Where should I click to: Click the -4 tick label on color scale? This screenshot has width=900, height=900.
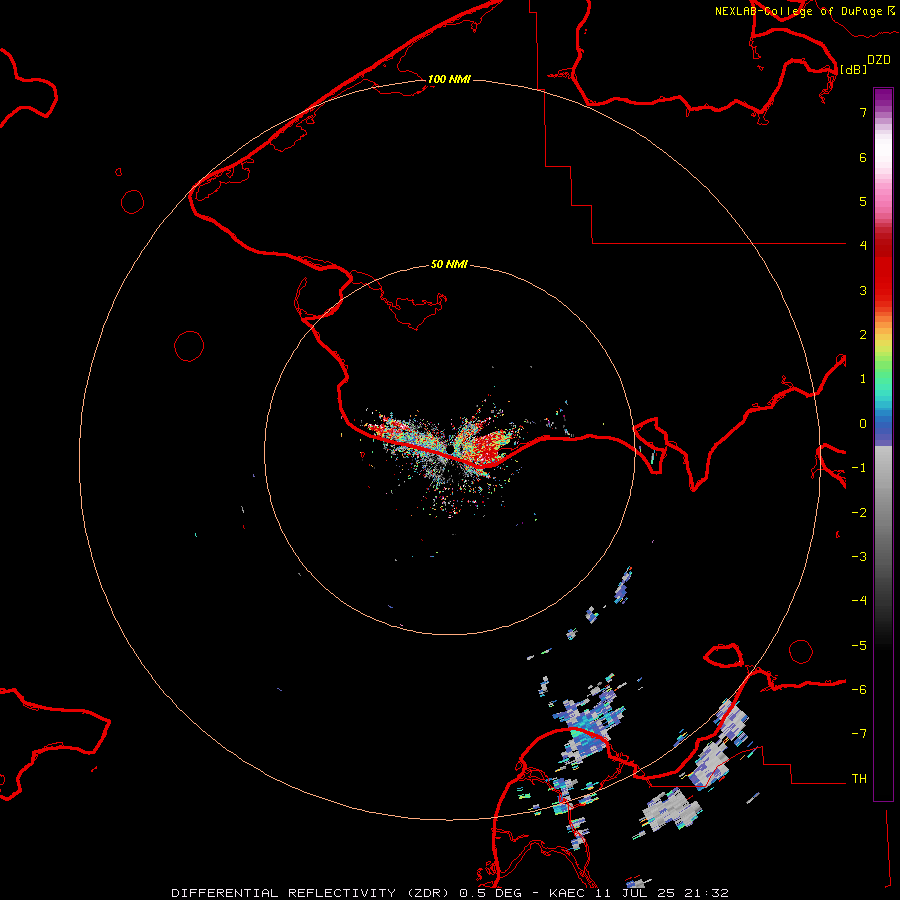[859, 600]
